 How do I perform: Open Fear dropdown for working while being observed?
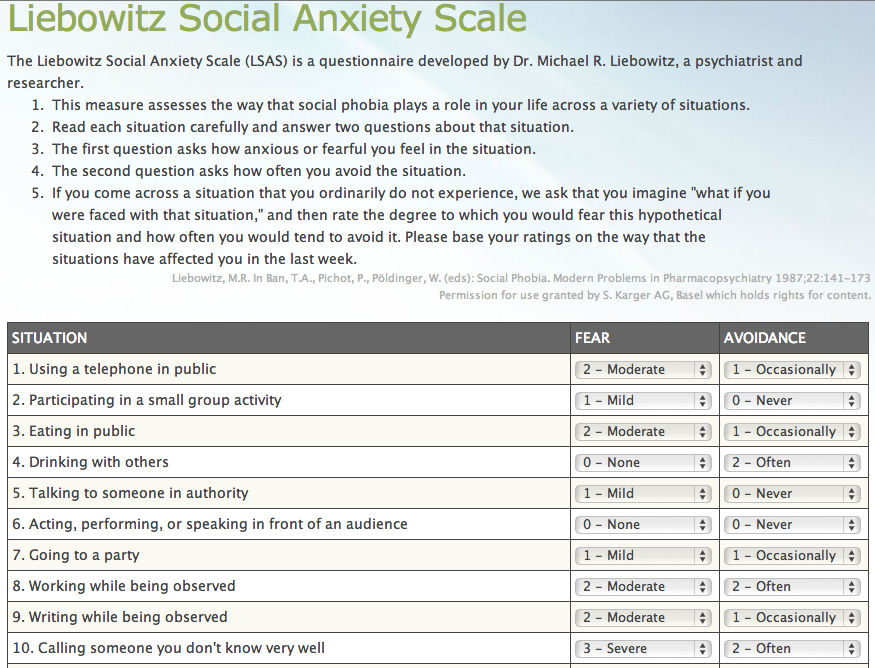(642, 586)
